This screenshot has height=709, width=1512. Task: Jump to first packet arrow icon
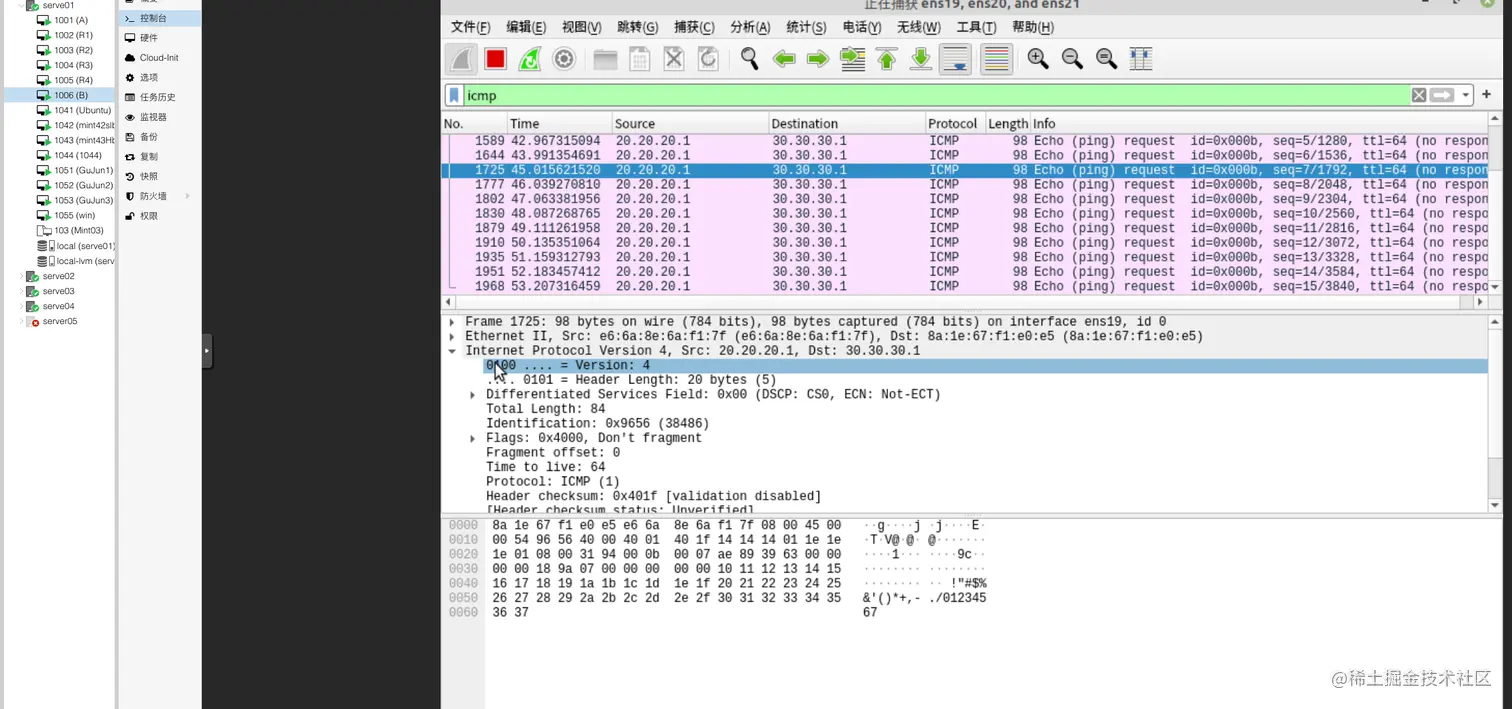[887, 59]
